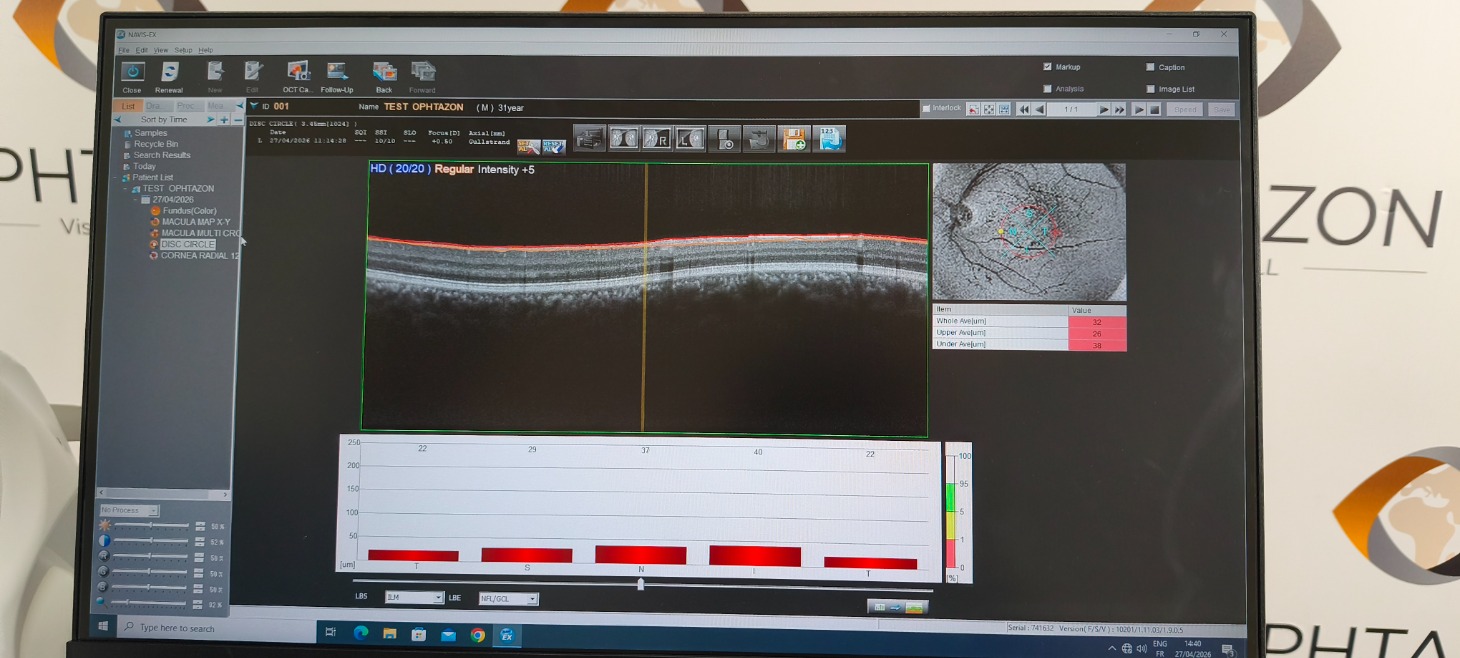The width and height of the screenshot is (1460, 658).
Task: Select the right eye (R) view icon
Action: pos(657,138)
